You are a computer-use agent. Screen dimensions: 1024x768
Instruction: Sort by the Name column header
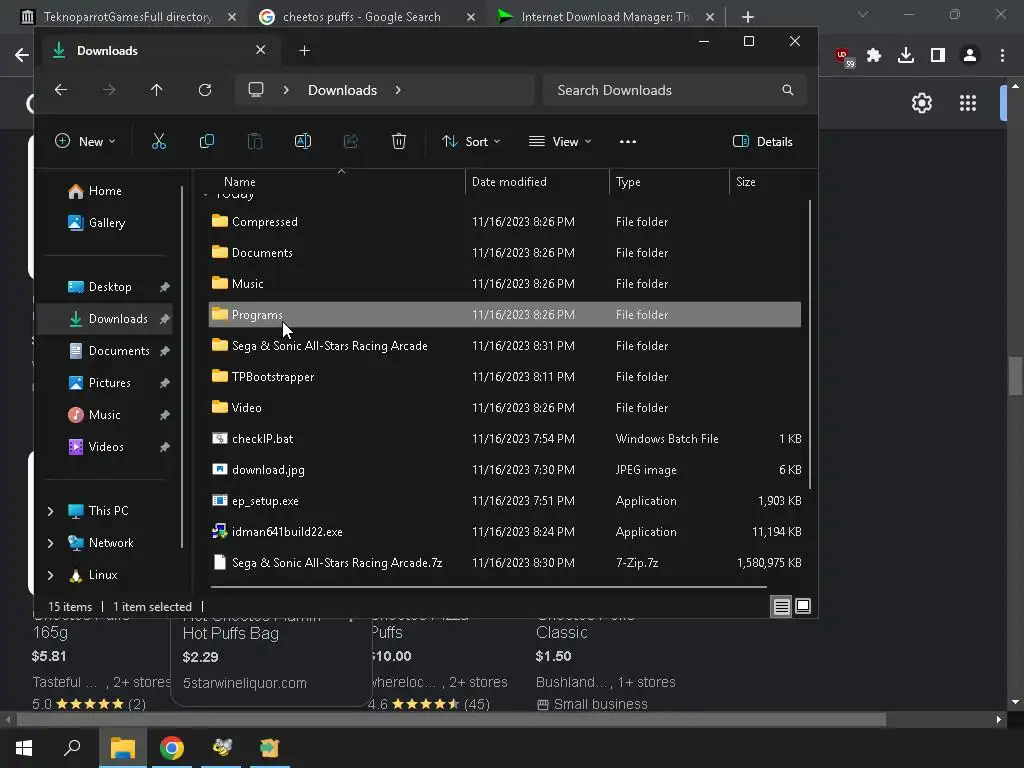point(334,182)
